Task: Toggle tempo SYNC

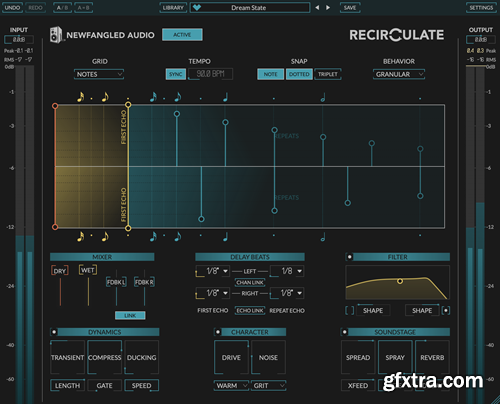Action: (x=176, y=74)
